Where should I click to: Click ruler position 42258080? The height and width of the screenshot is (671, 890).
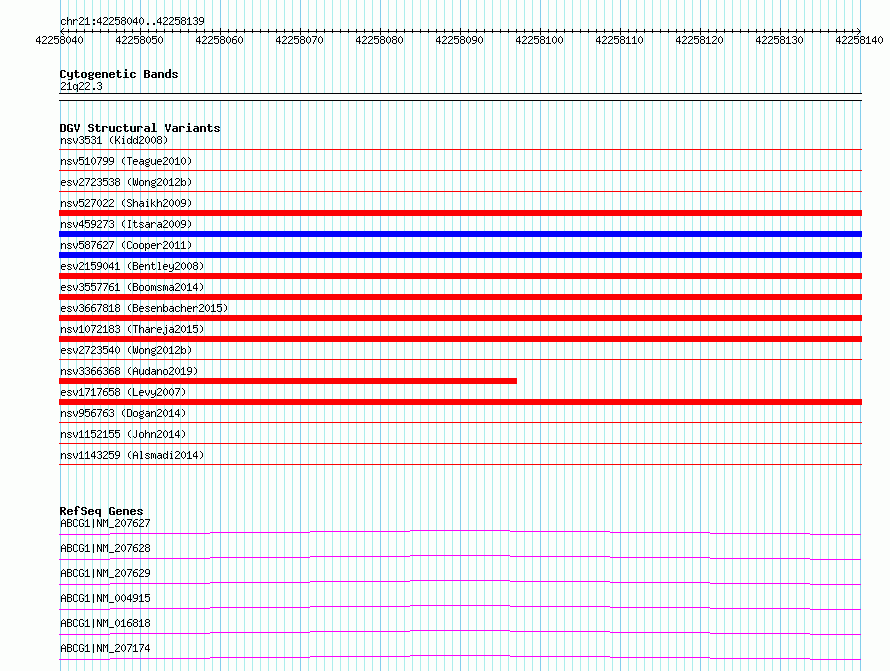tap(379, 40)
